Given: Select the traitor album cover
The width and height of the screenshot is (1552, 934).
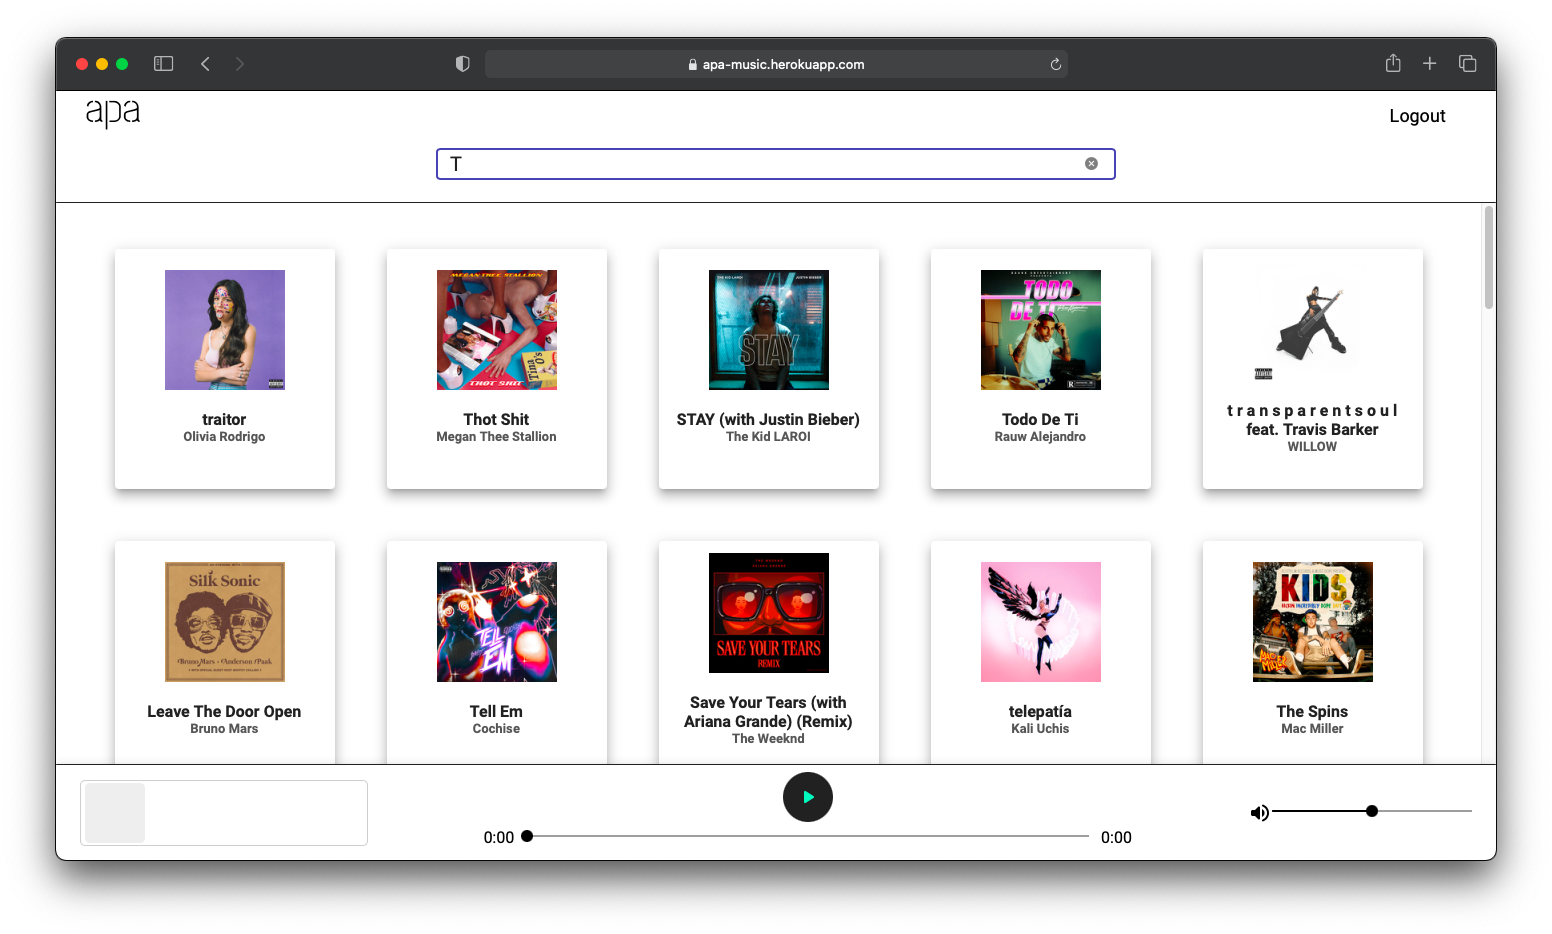Looking at the screenshot, I should click(225, 330).
